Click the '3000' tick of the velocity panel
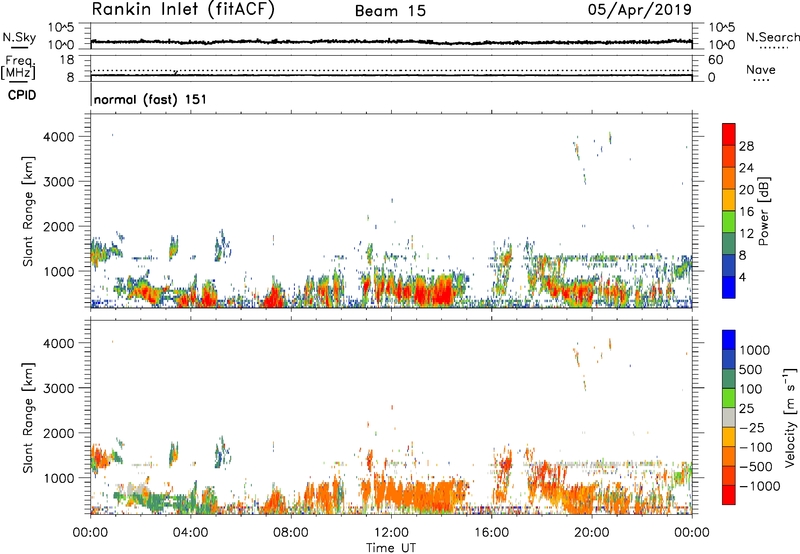This screenshot has height=554, width=800. coord(59,388)
